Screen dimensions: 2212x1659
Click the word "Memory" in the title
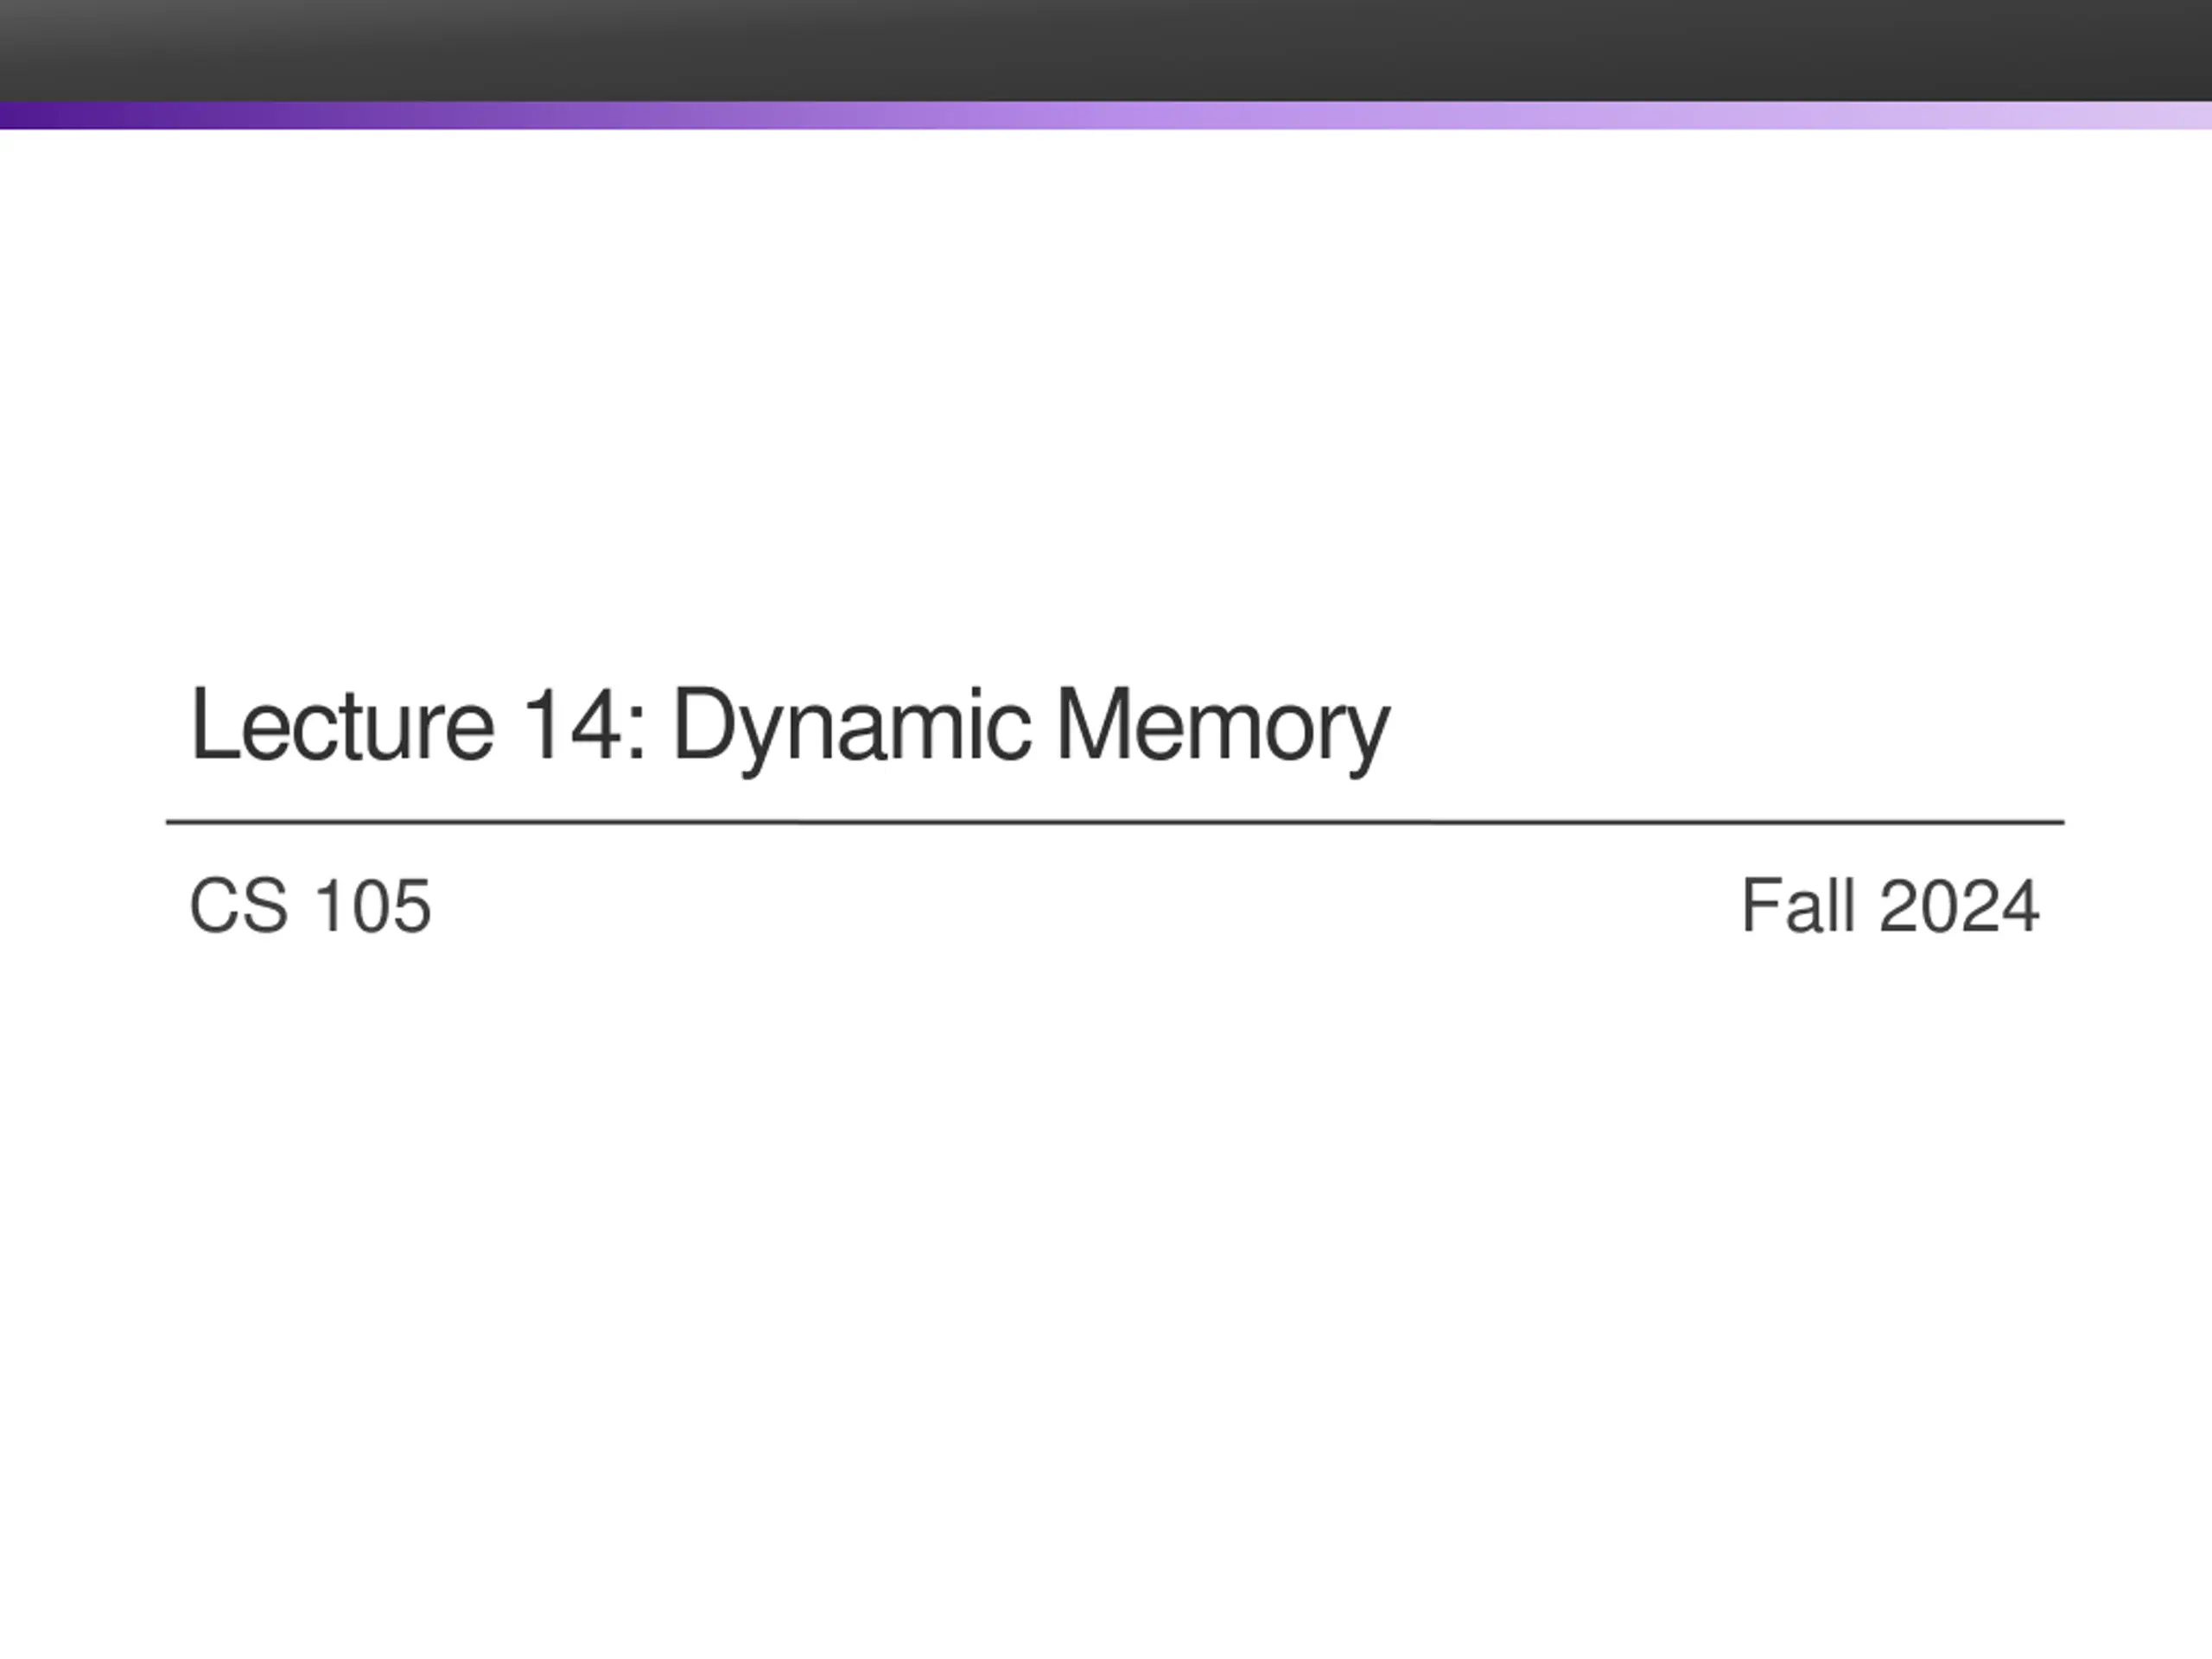1223,730
